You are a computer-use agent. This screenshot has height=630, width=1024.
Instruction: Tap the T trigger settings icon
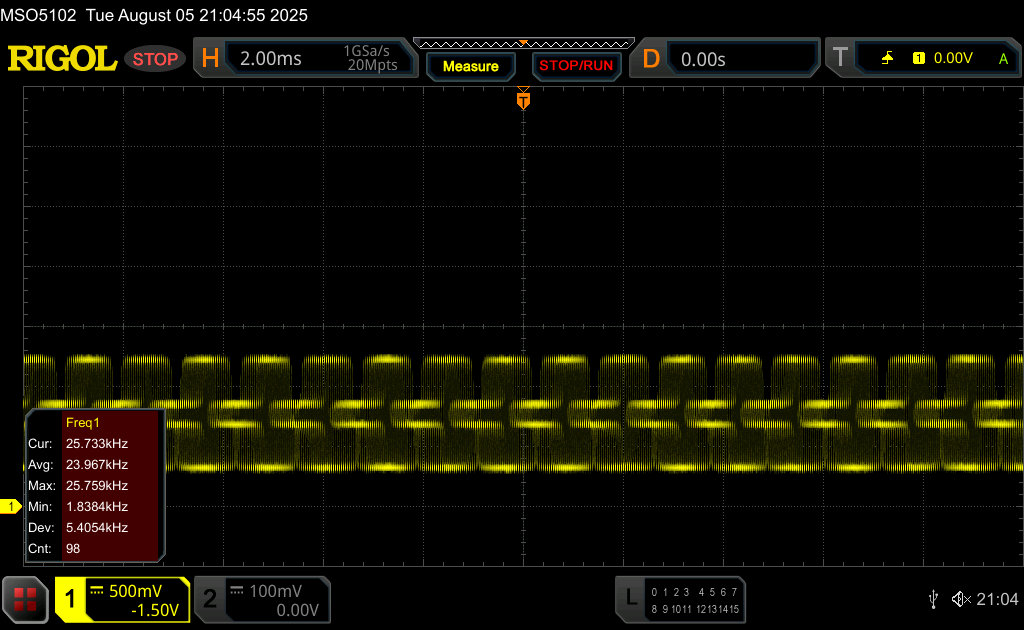(x=840, y=59)
